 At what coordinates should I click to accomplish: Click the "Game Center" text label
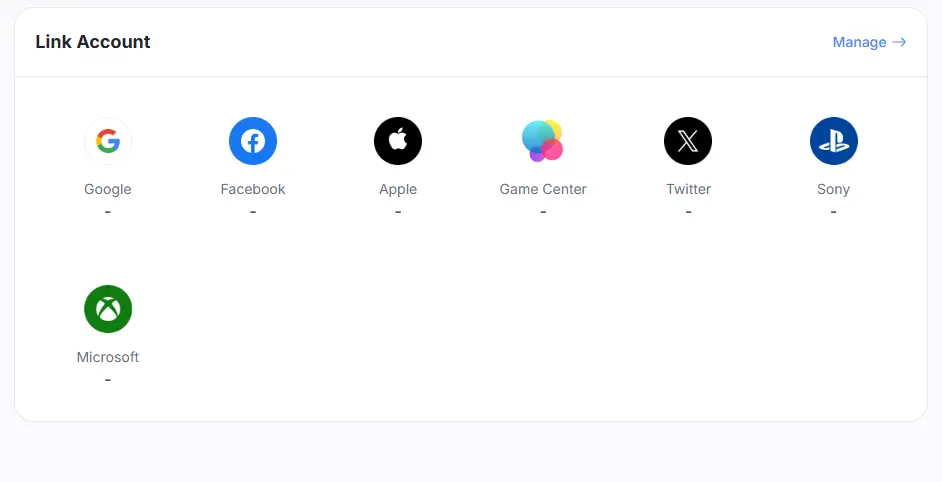tap(543, 189)
